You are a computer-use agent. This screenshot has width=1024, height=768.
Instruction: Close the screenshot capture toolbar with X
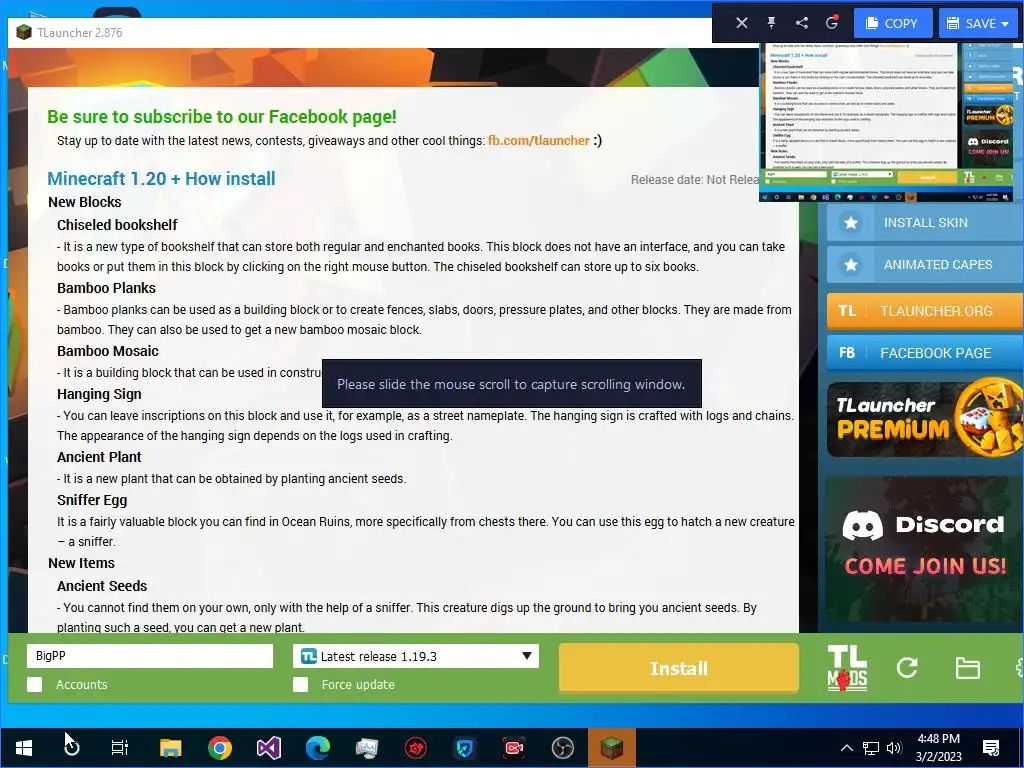(741, 24)
